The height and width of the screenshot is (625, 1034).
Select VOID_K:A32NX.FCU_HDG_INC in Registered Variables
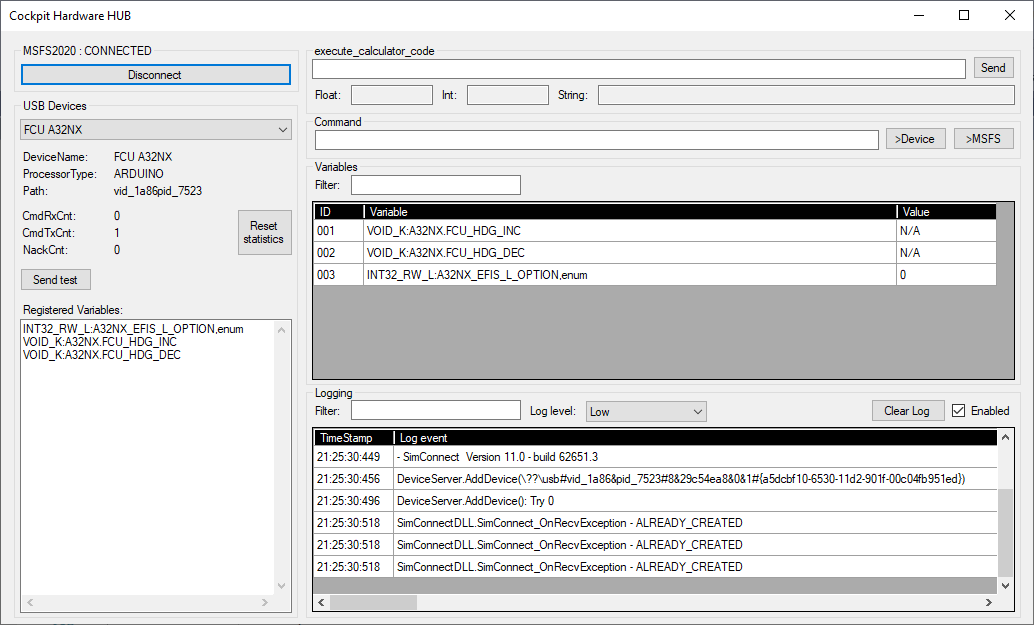click(100, 342)
